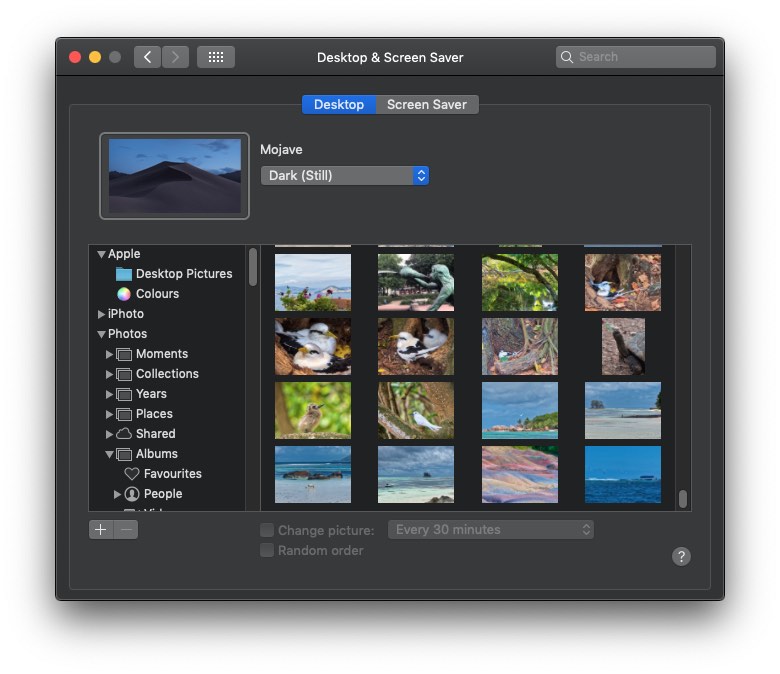The height and width of the screenshot is (674, 780).
Task: Expand the People disclosure triangle
Action: [x=117, y=494]
